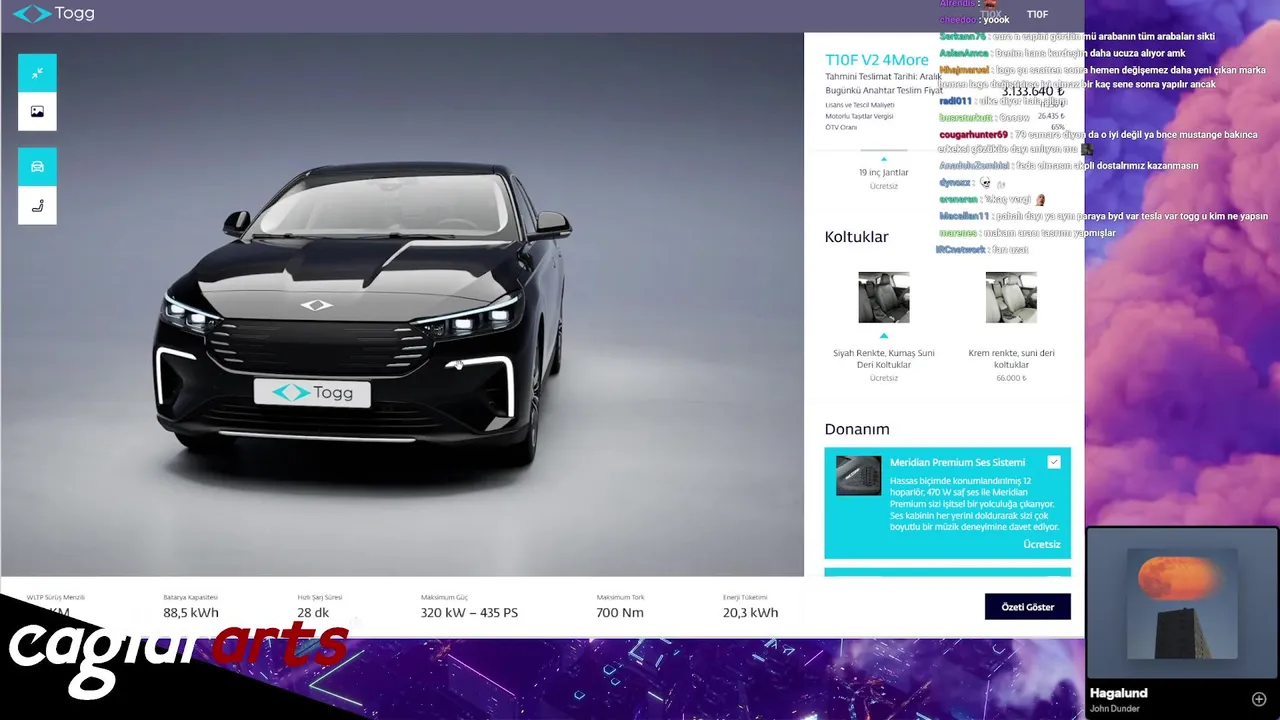Image resolution: width=1280 pixels, height=720 pixels.
Task: Click the 700 Nm torque value
Action: (x=620, y=613)
